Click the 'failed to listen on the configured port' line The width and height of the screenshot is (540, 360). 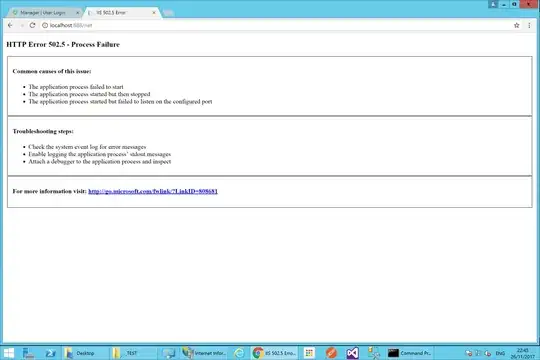click(120, 101)
